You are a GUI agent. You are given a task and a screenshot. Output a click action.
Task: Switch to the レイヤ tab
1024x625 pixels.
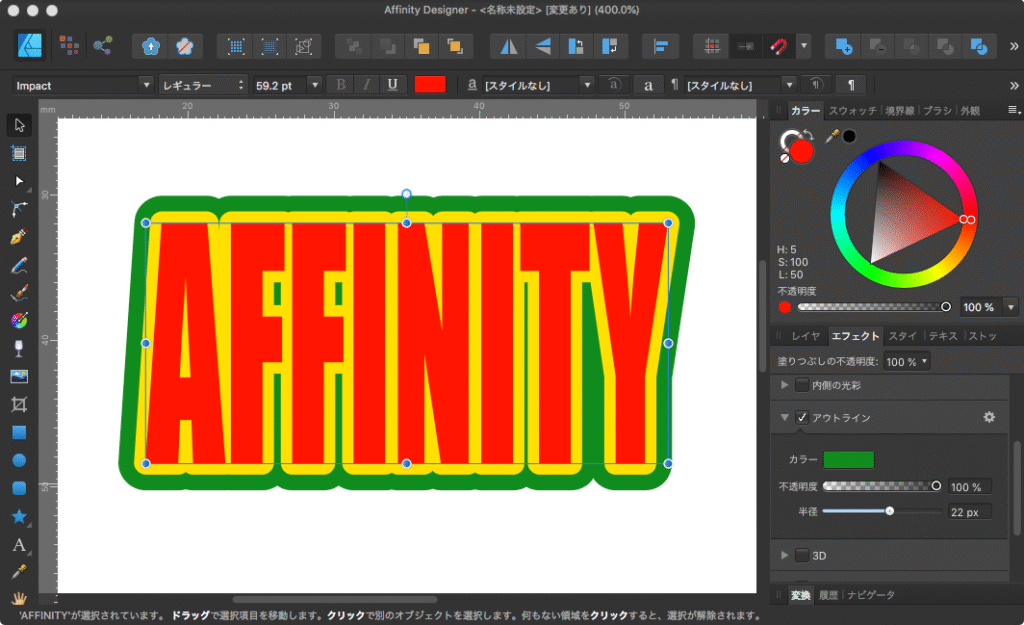coord(805,336)
